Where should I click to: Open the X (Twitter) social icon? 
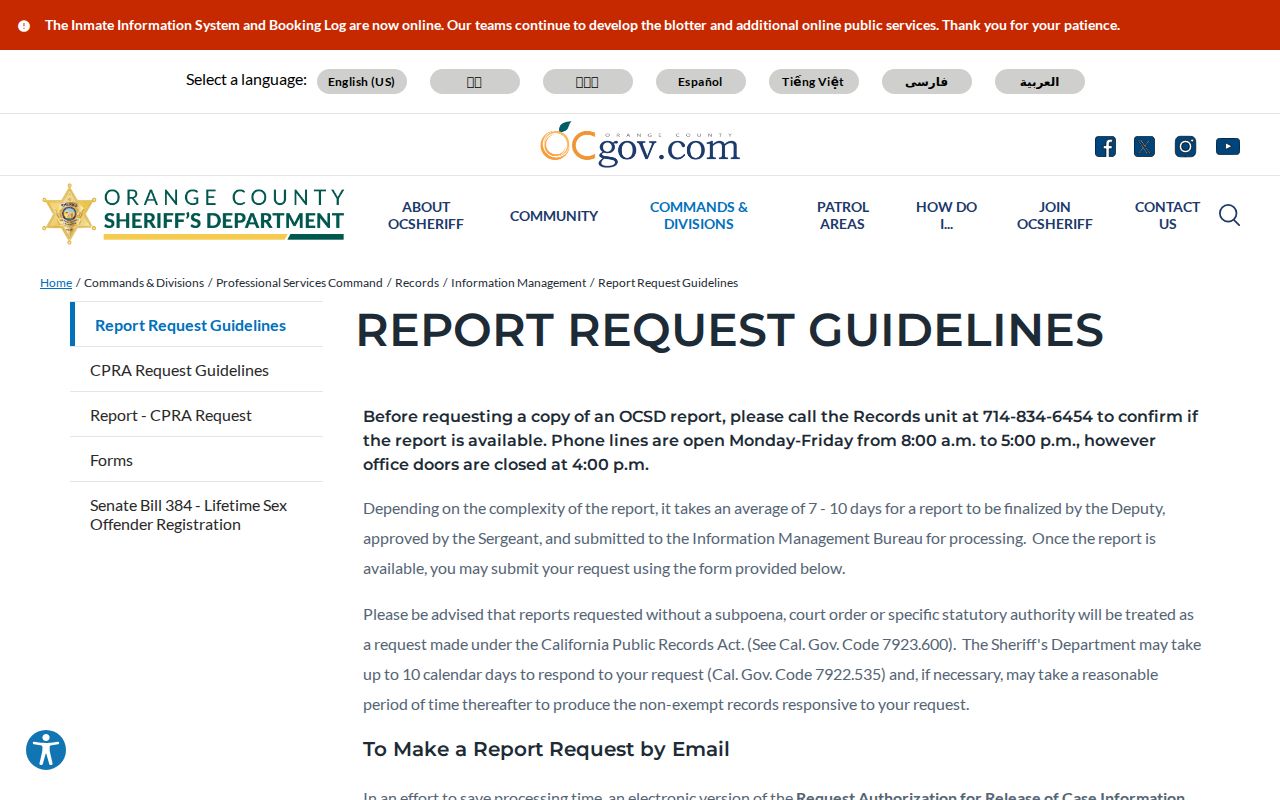point(1144,147)
